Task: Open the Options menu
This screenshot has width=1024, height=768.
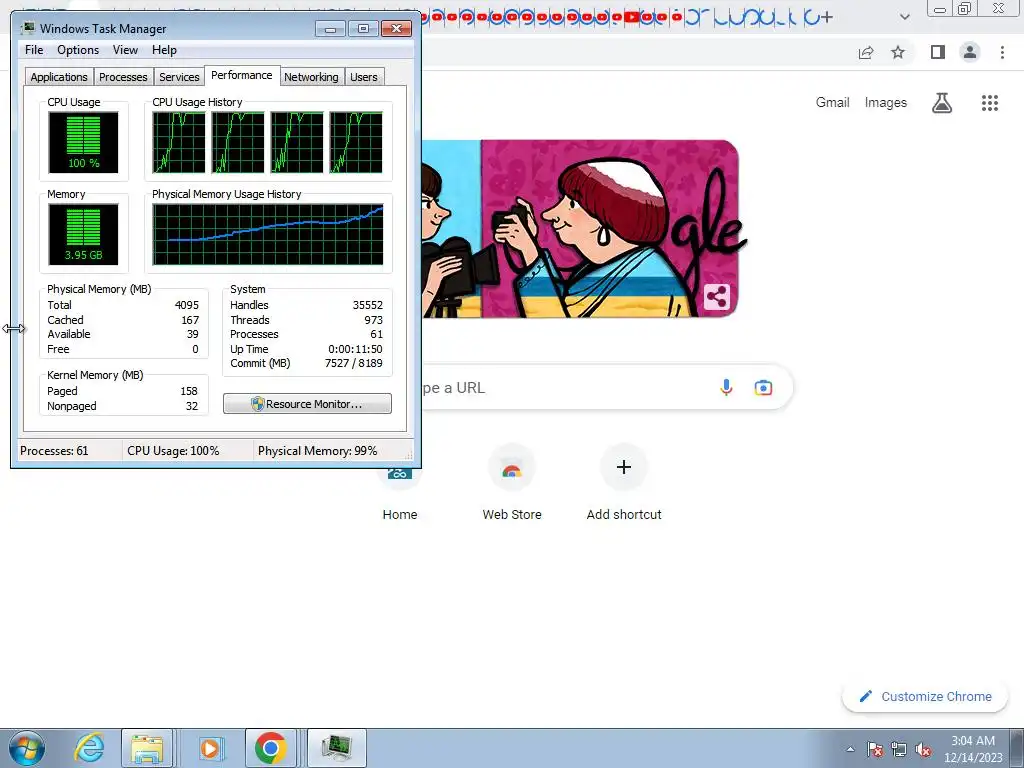Action: (x=78, y=50)
